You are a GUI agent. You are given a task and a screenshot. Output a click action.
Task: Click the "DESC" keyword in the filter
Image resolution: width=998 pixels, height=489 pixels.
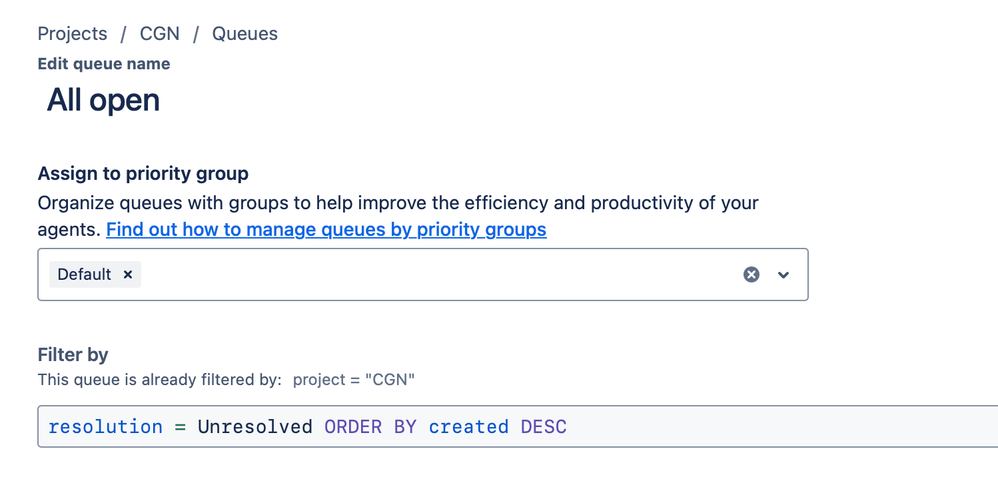point(543,427)
